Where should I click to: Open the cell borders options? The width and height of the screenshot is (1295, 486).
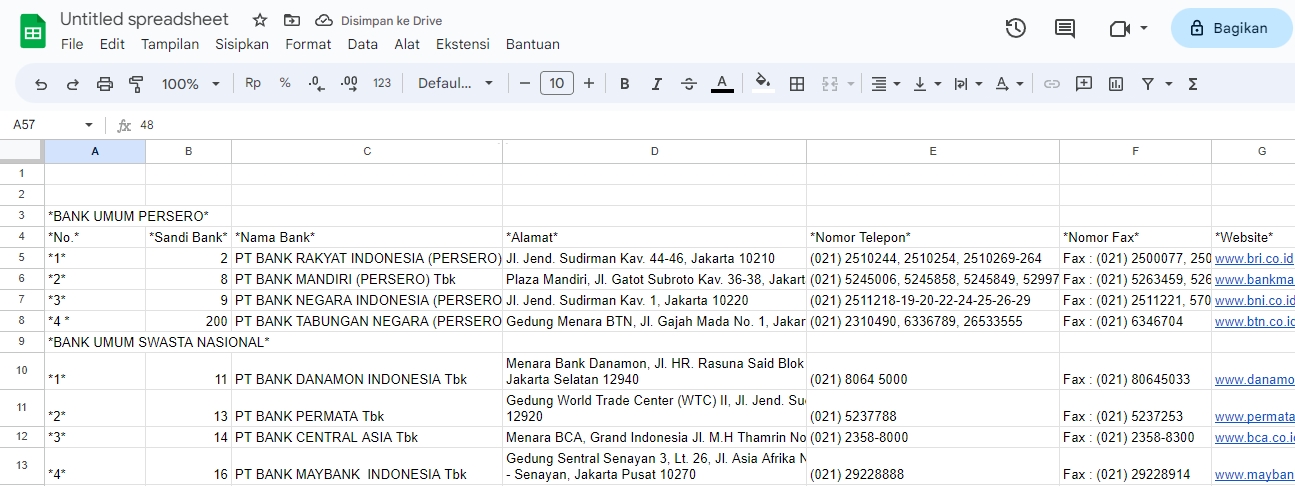click(797, 84)
